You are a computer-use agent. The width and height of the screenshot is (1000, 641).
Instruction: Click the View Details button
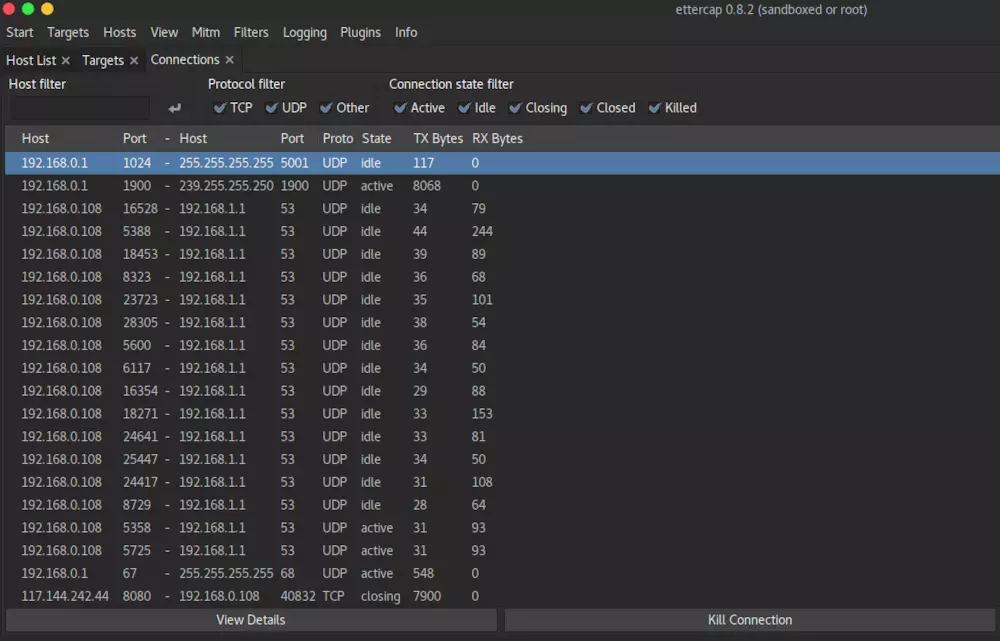[251, 620]
